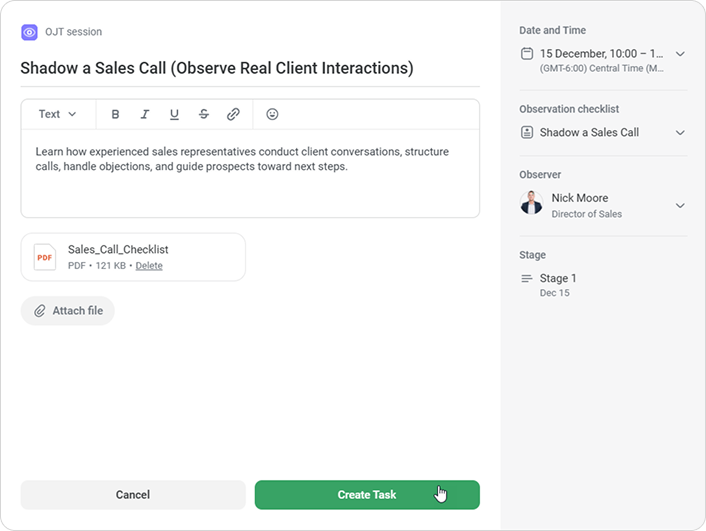Click the task title field
The width and height of the screenshot is (706, 531).
point(218,69)
